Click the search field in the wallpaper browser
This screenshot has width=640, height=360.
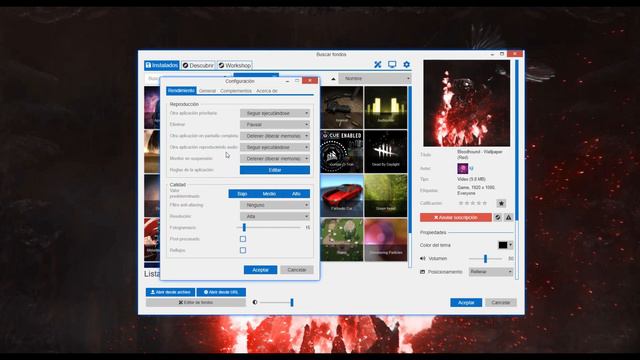pyautogui.click(x=188, y=78)
